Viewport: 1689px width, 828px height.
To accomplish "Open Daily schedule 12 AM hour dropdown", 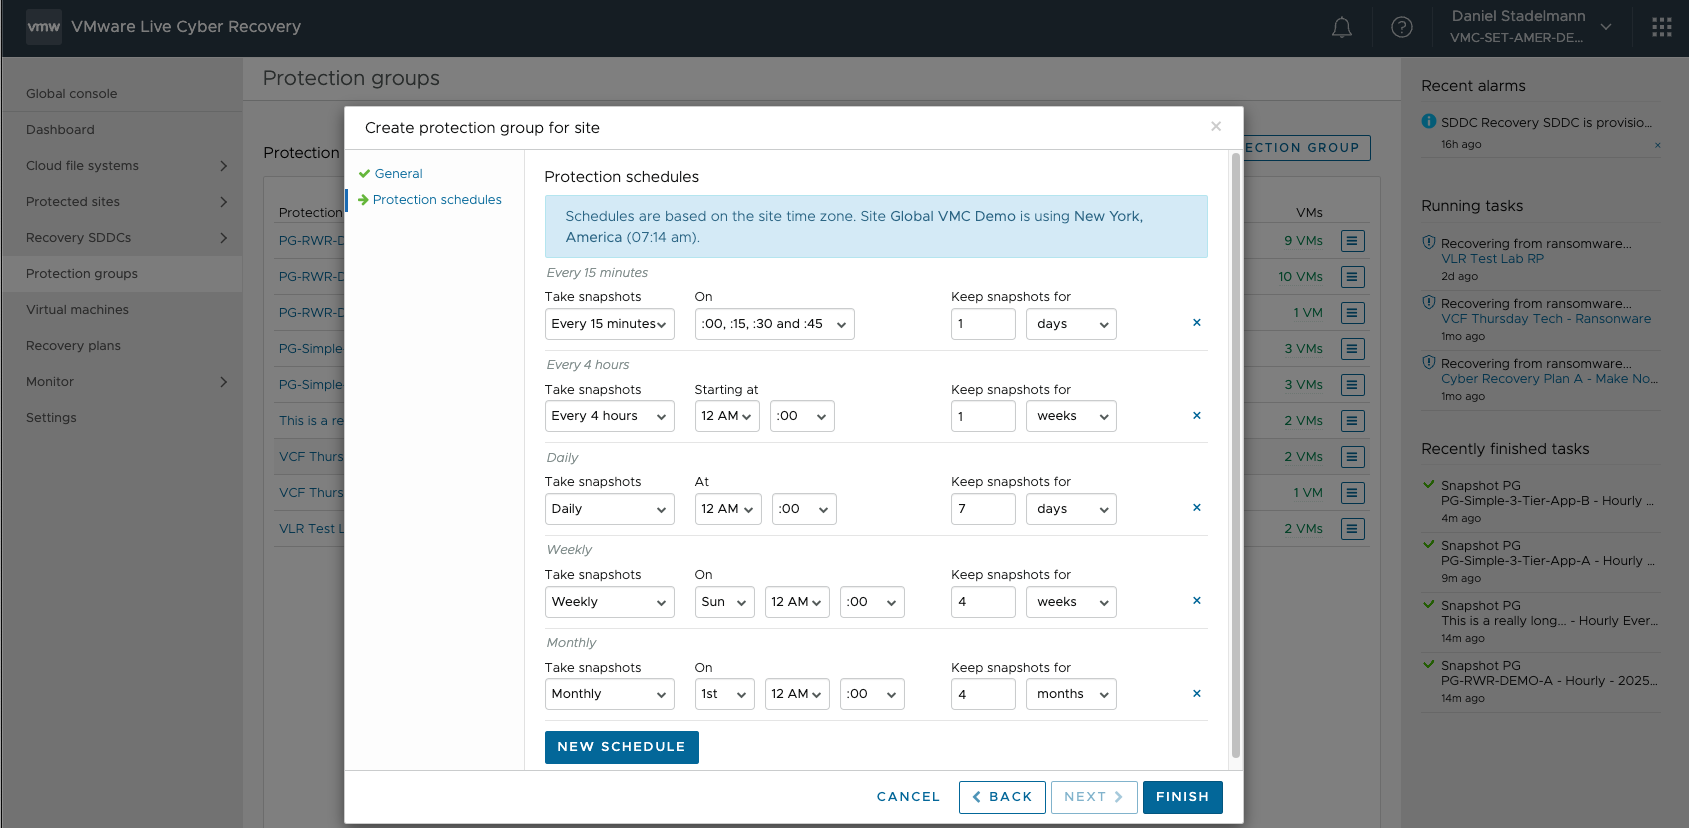I will click(727, 509).
